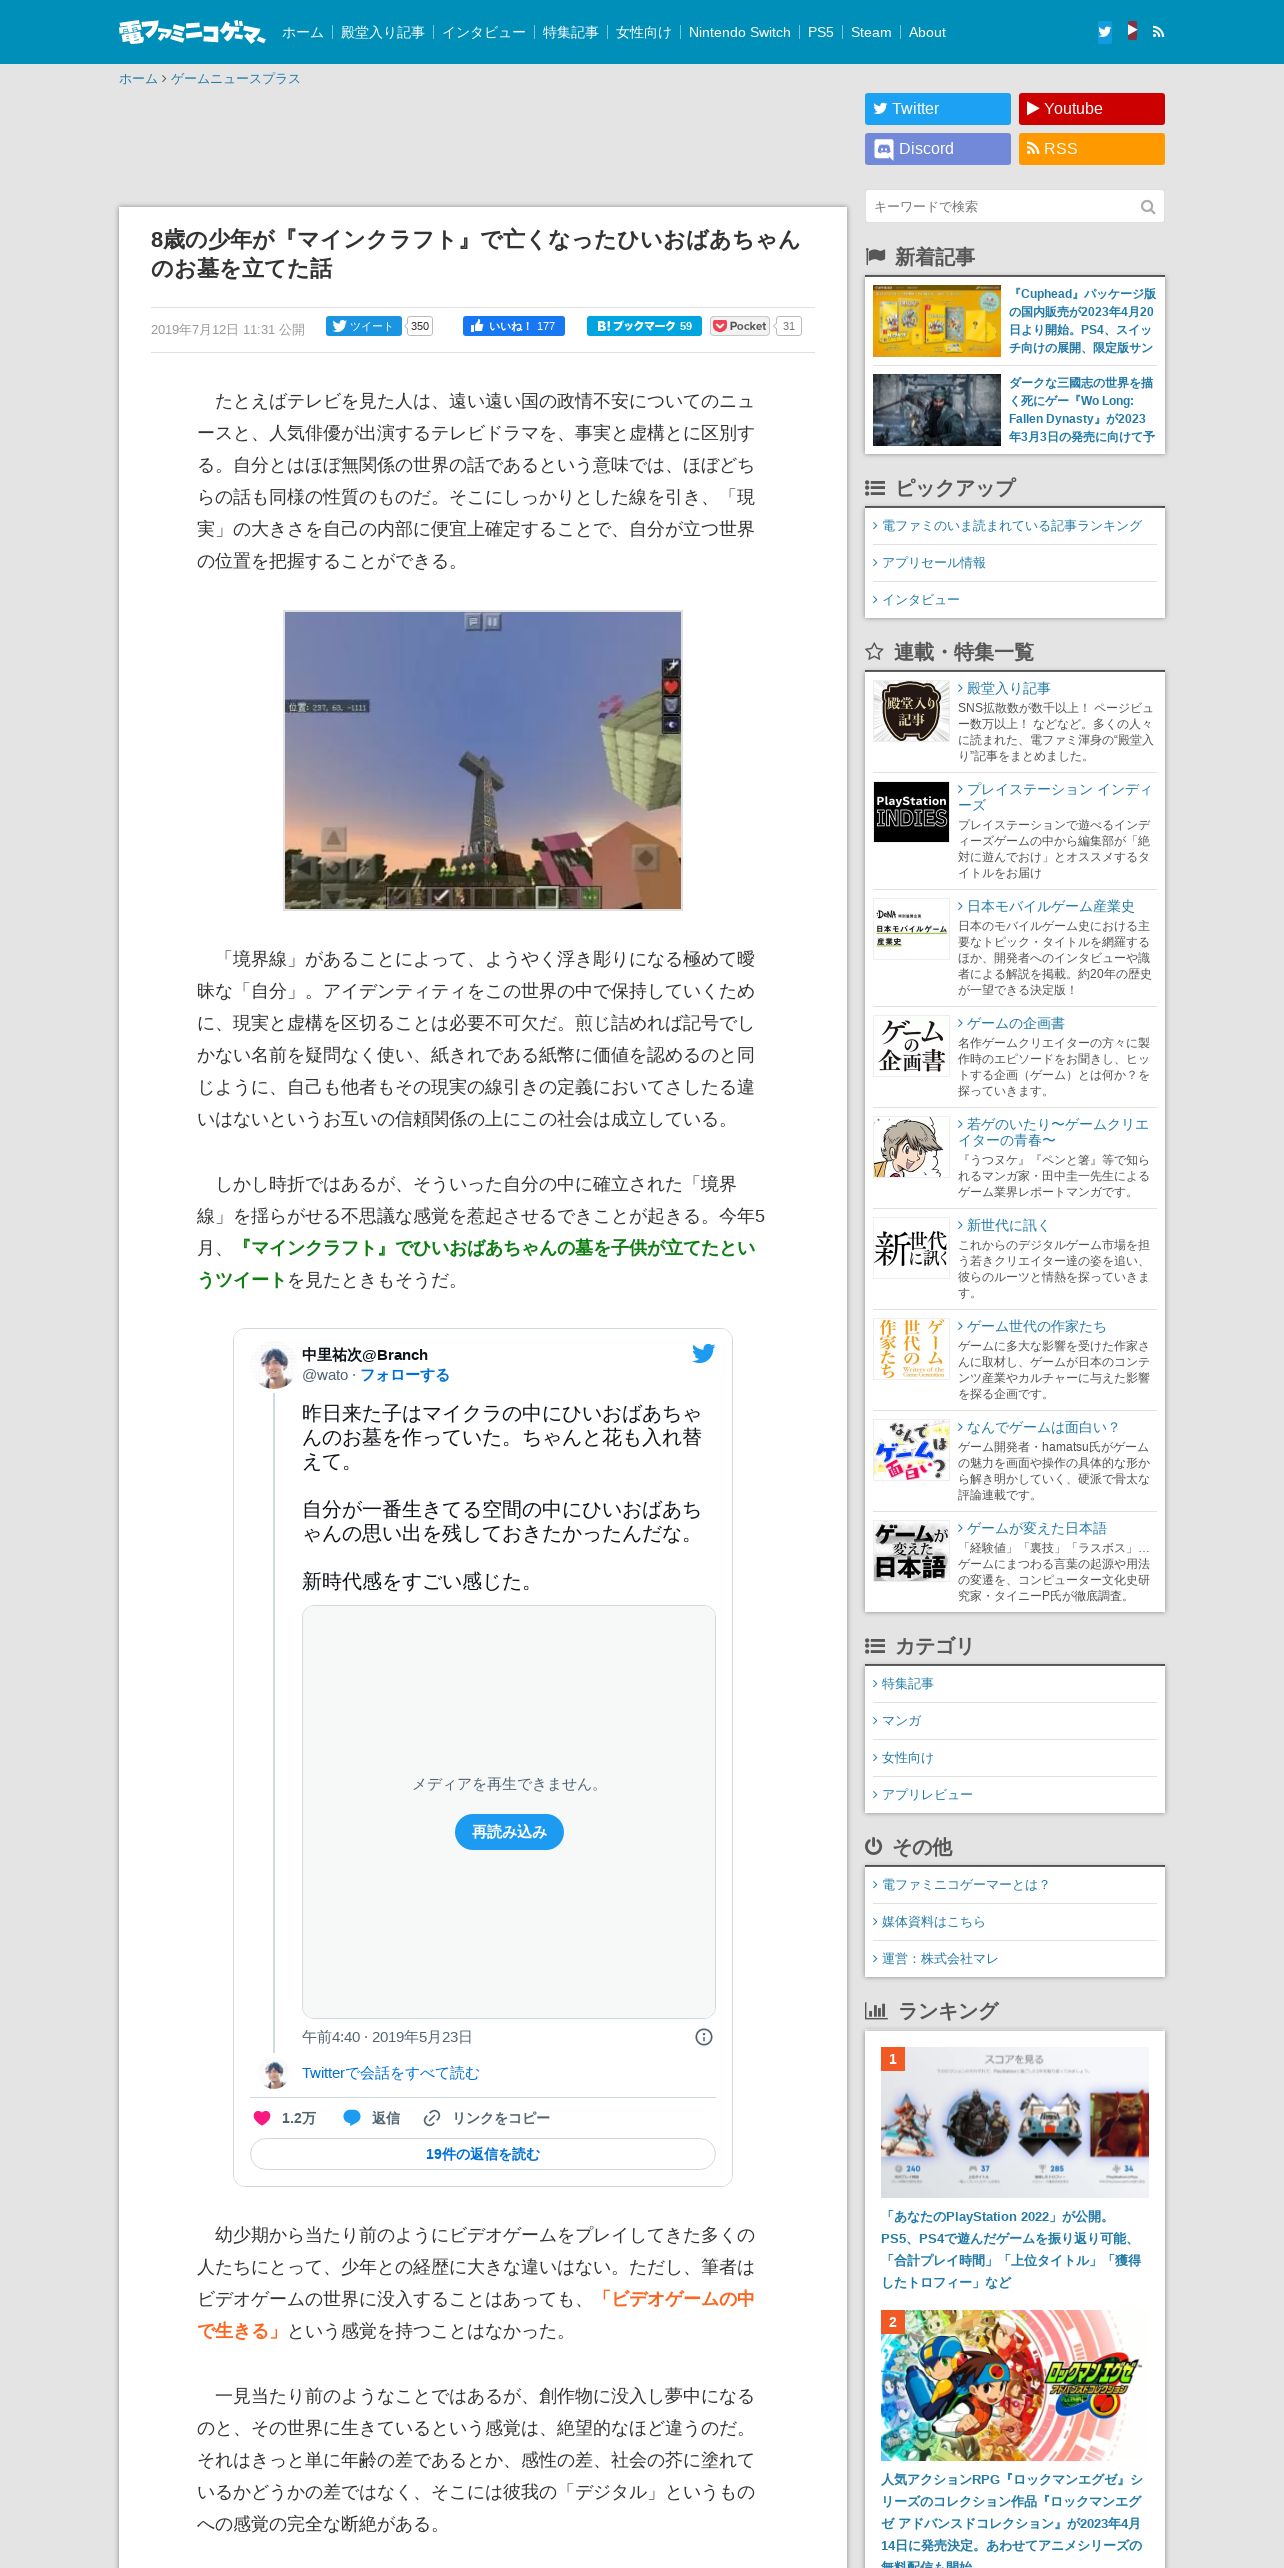Viewport: 1284px width, 2568px height.
Task: Click the search magnifier icon
Action: click(1148, 207)
